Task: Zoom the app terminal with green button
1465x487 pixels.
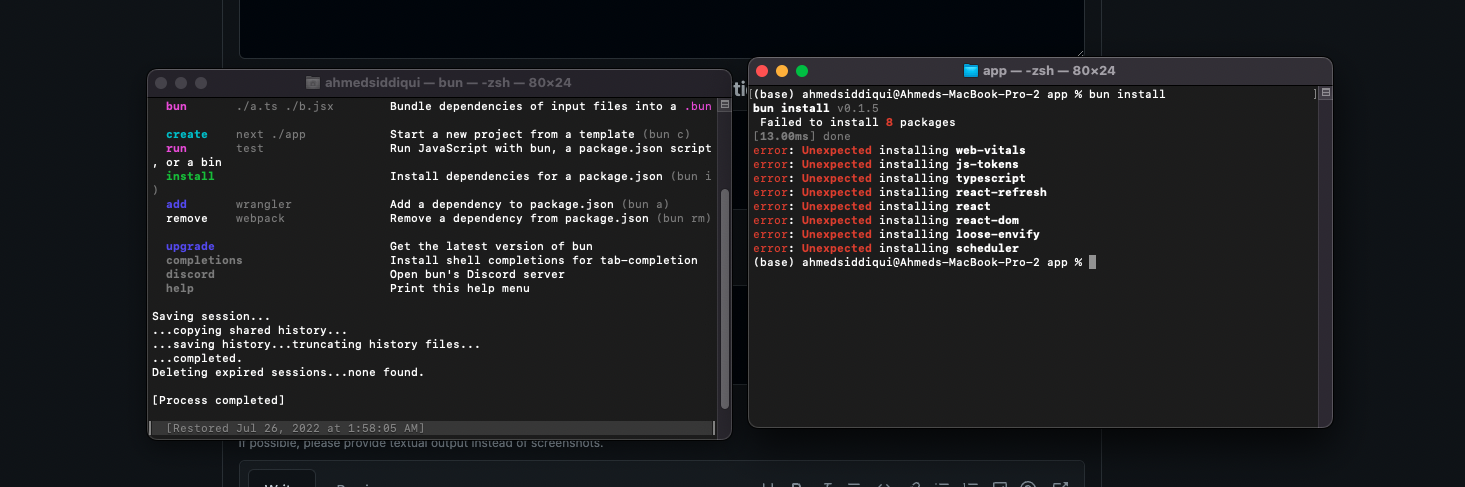Action: (x=802, y=71)
